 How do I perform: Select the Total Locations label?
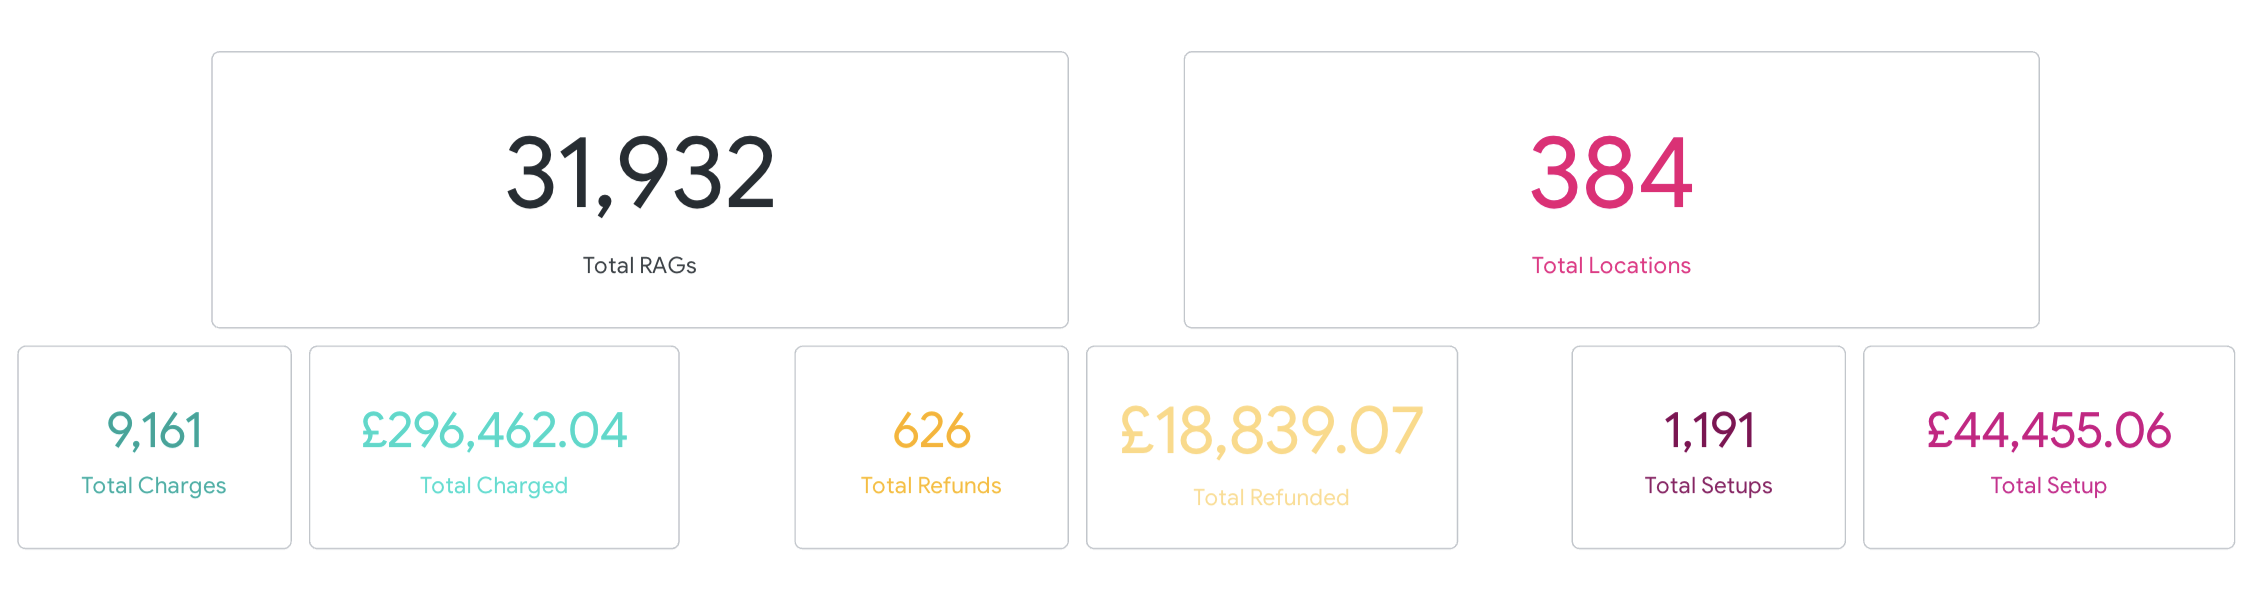pos(1611,266)
